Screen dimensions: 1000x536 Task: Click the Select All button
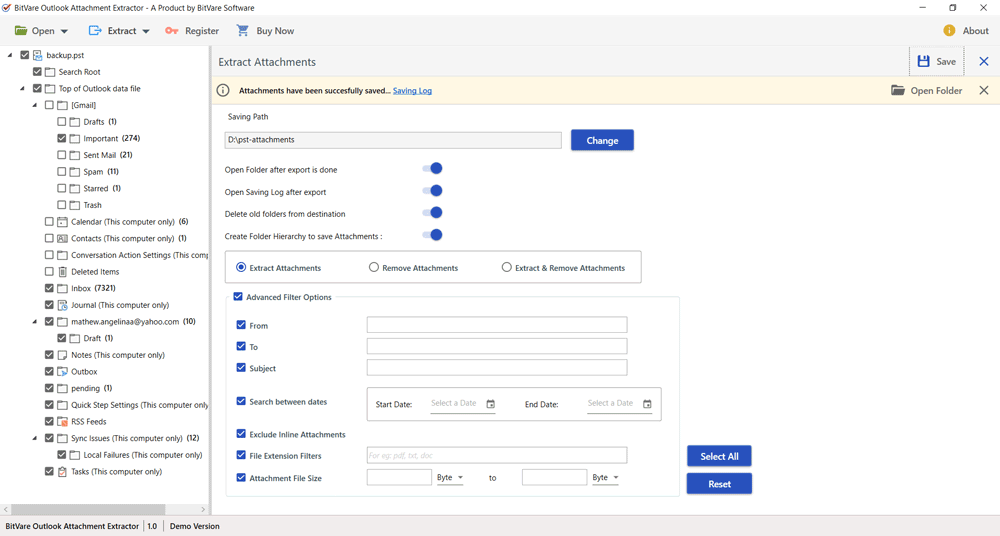[x=719, y=456]
